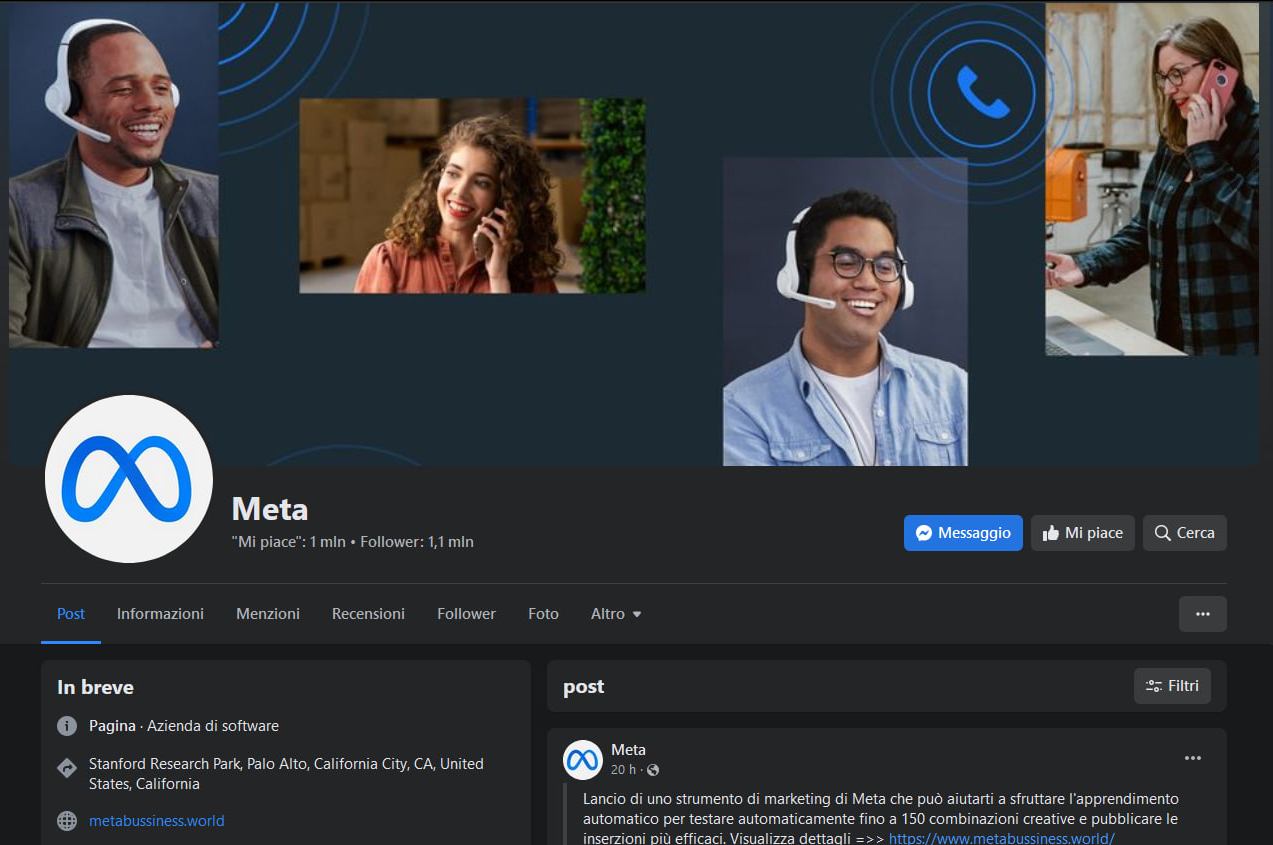Click the thumbs-up icon in Mi piace

tap(1050, 533)
